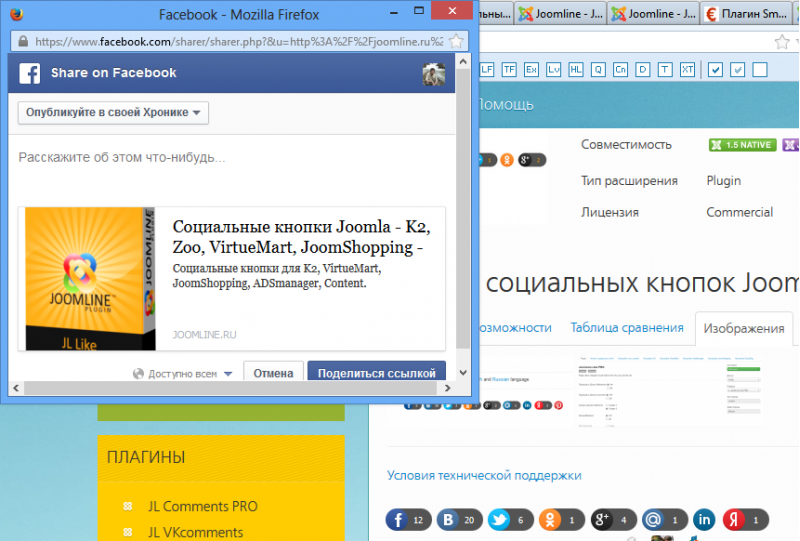Image resolution: width=800 pixels, height=541 pixels.
Task: Click the vertical scrollbar down arrow in popup
Action: pos(463,373)
